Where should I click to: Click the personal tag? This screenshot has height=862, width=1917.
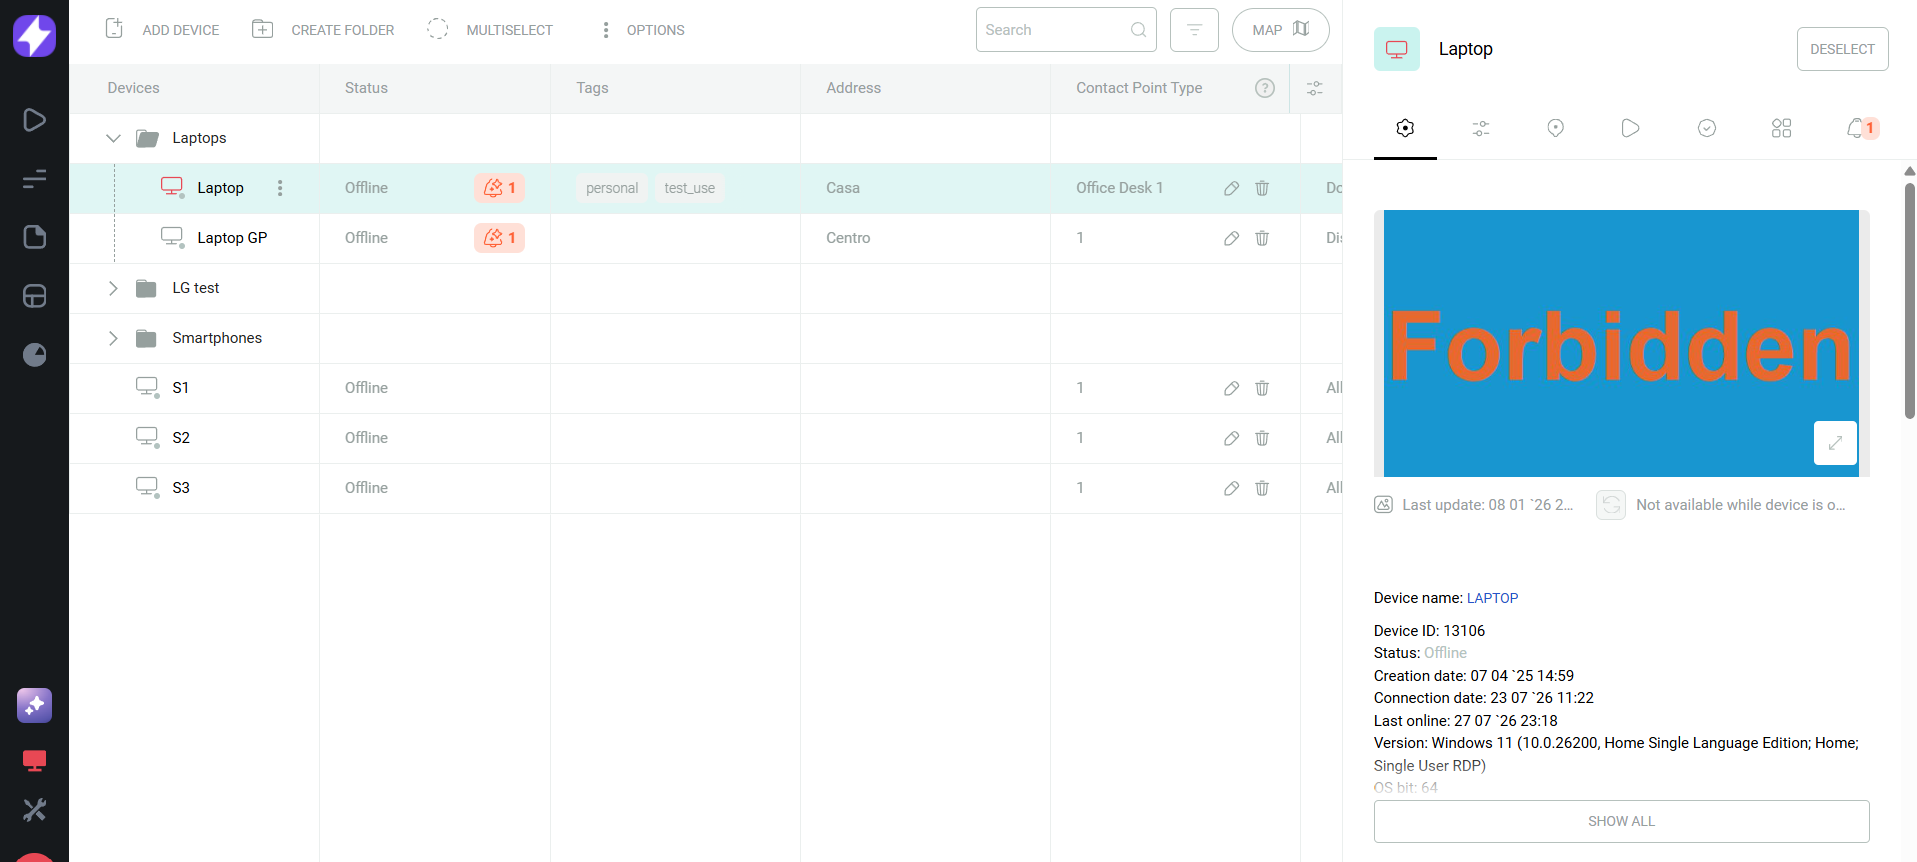(612, 188)
